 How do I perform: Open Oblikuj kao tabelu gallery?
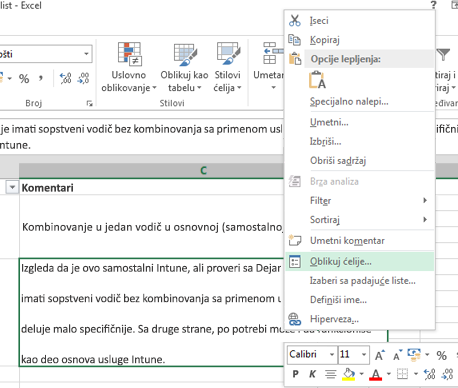[x=184, y=68]
